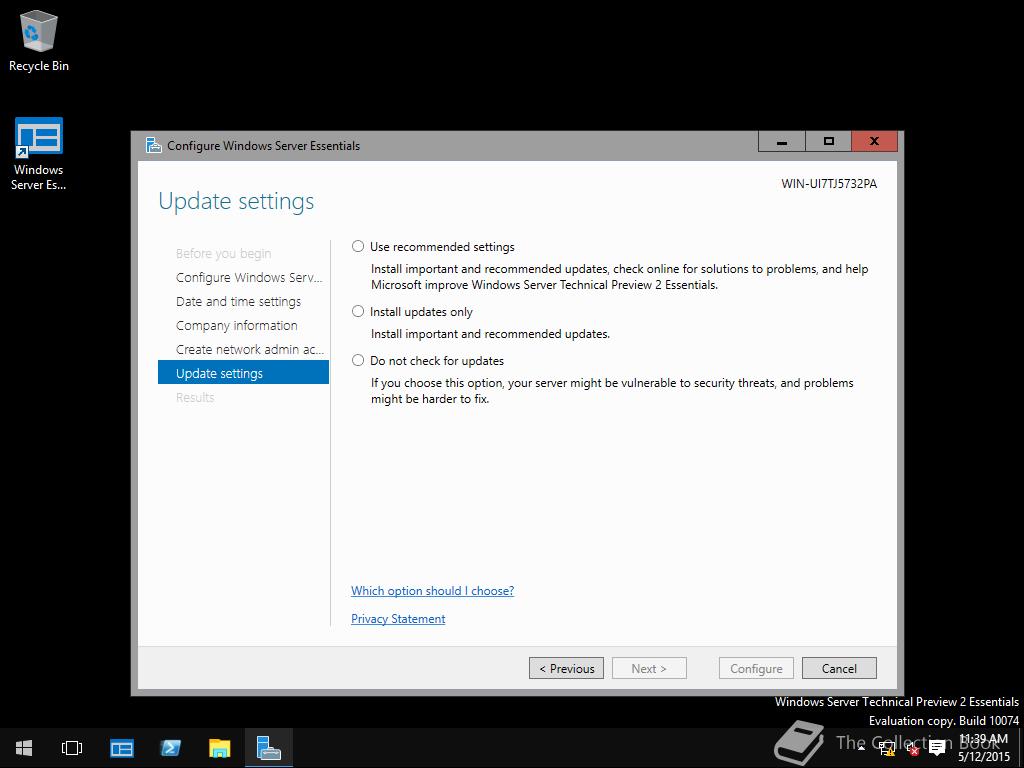Image resolution: width=1024 pixels, height=768 pixels.
Task: Click the Start button on taskbar
Action: (24, 748)
